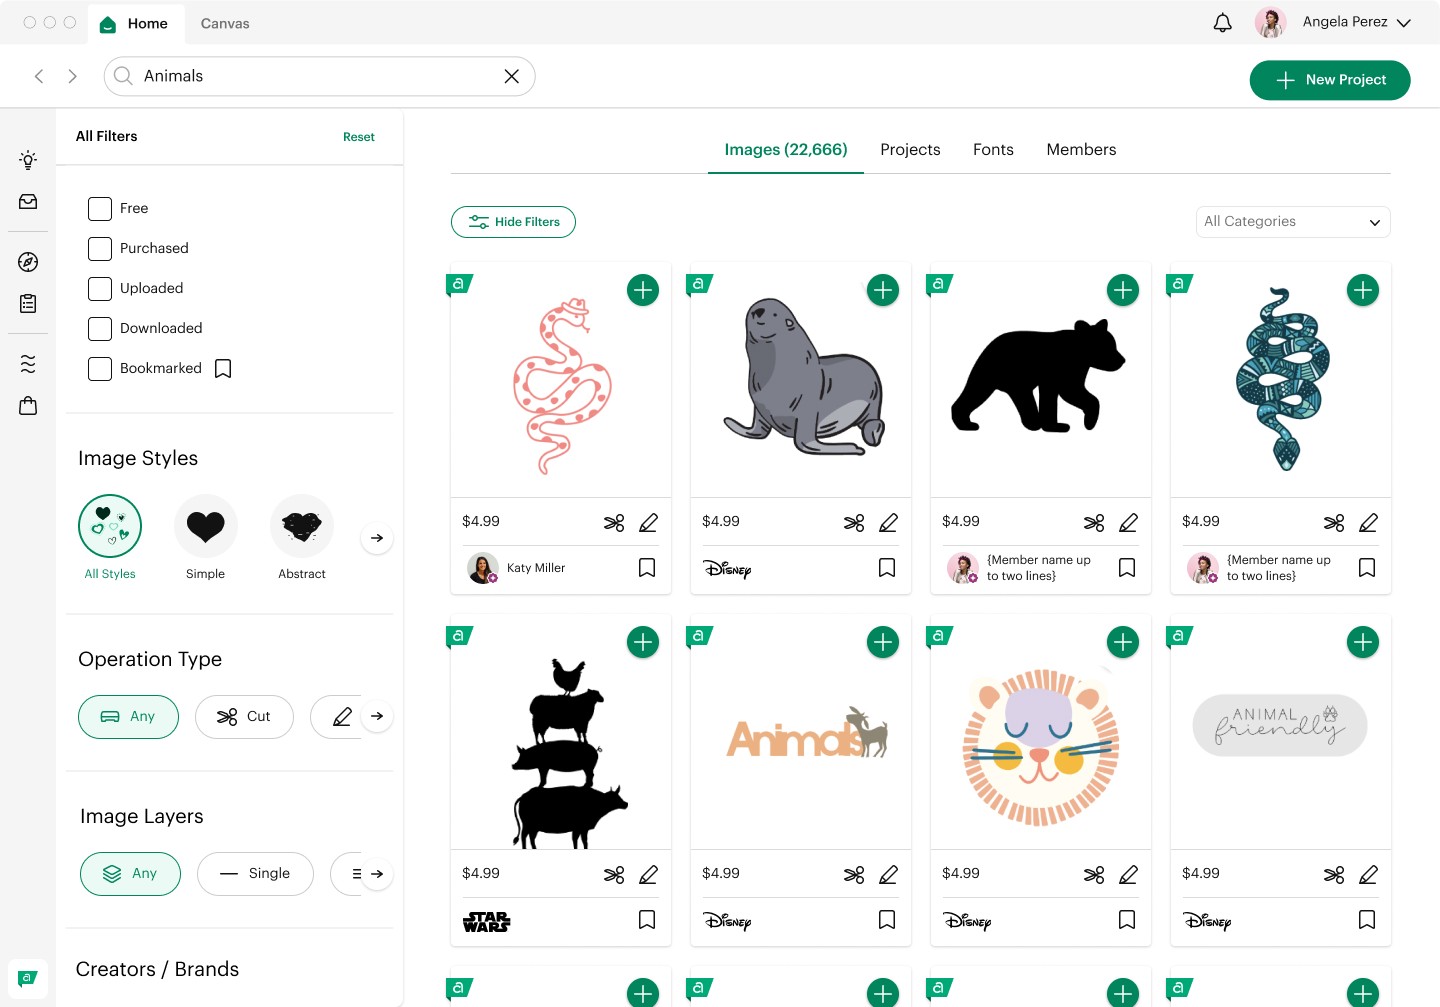Bookmark the Katy Miller snake image
1440x1007 pixels.
pos(647,568)
